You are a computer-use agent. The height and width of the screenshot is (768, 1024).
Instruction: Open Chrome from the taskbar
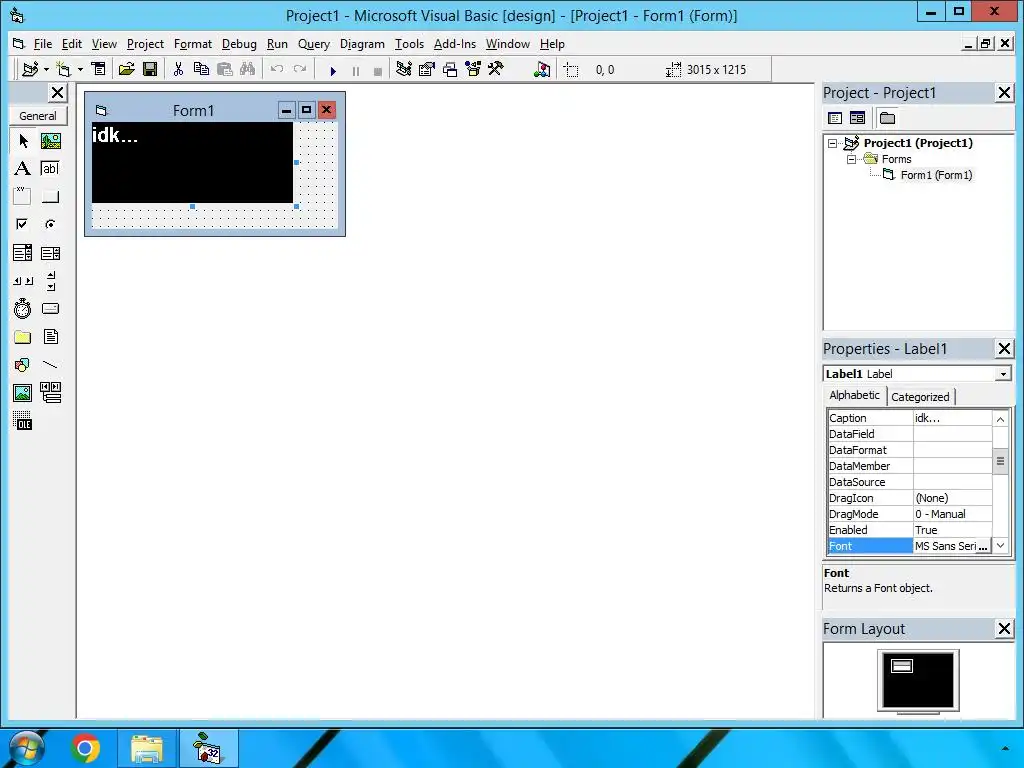[86, 748]
